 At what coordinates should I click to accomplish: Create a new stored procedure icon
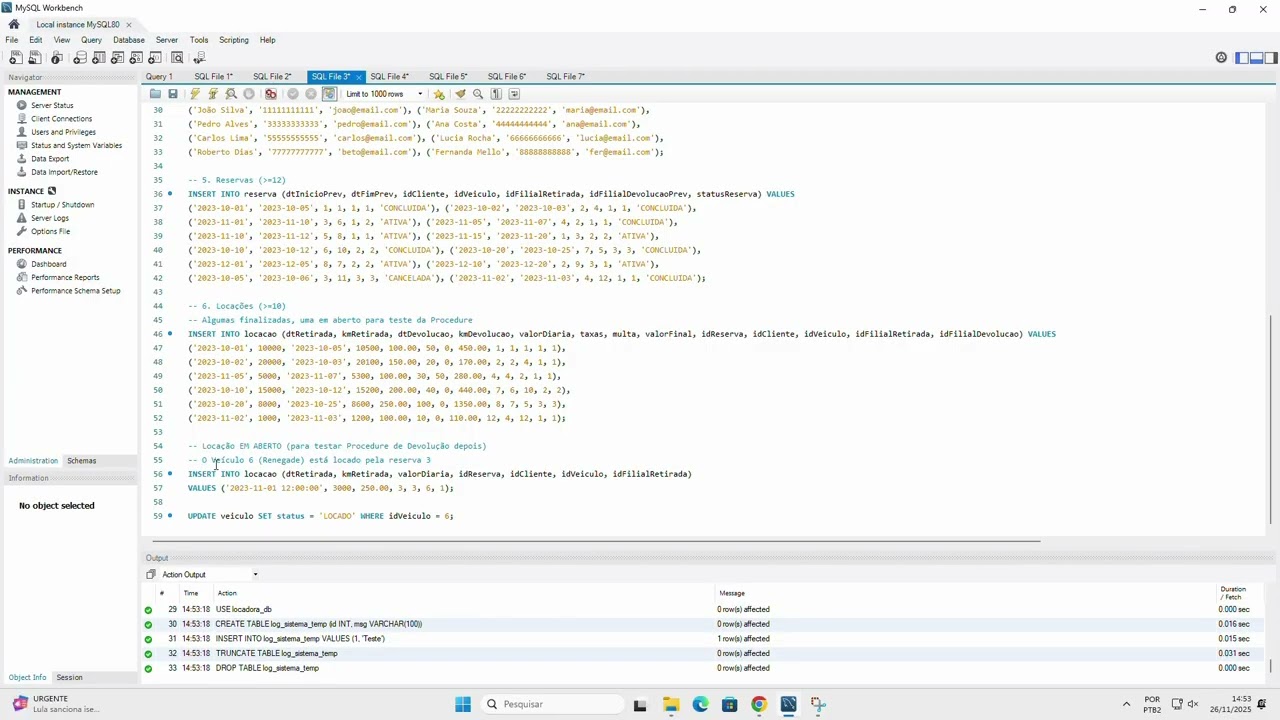click(x=138, y=58)
